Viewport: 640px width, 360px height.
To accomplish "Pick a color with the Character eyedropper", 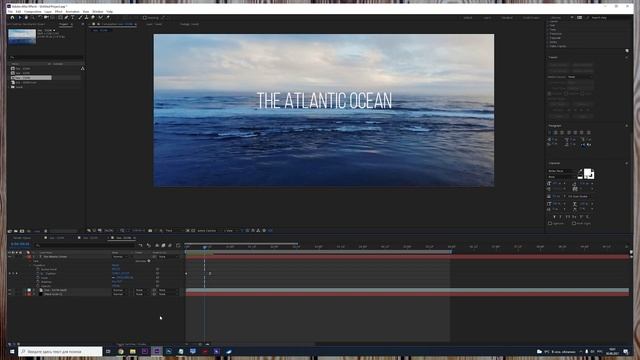I will pos(580,170).
